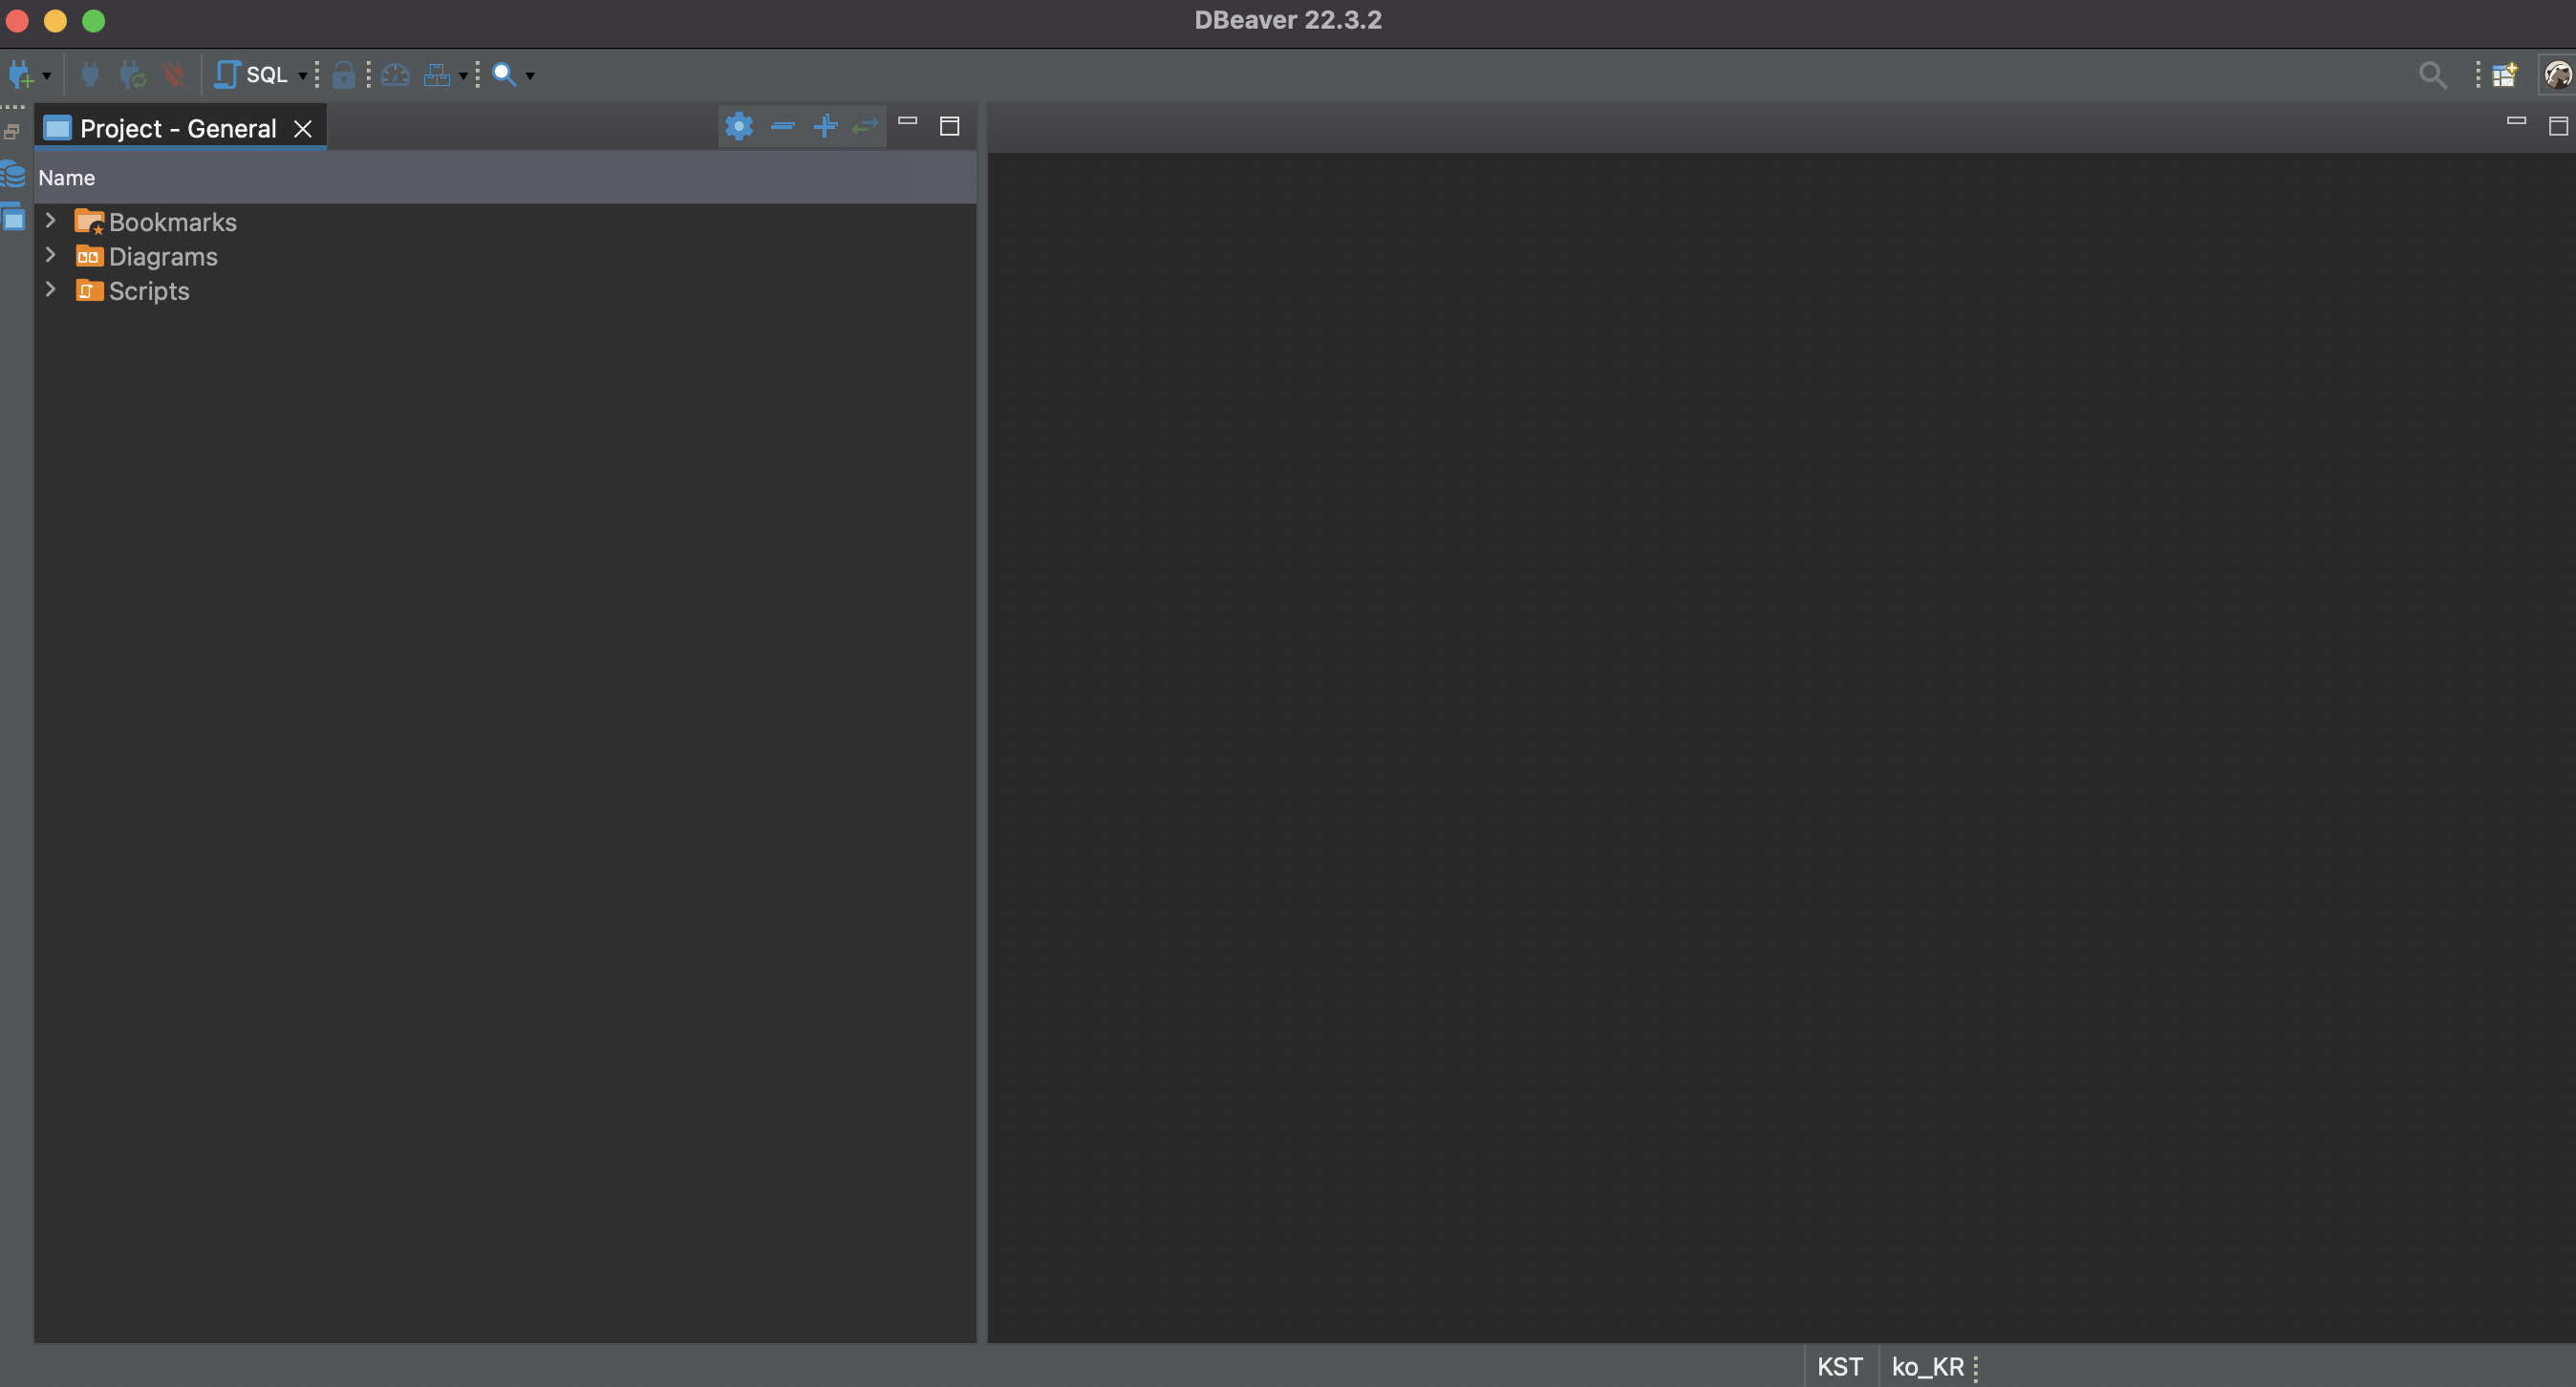Click the Connect plug icon in toolbar
2576x1387 pixels.
point(90,74)
